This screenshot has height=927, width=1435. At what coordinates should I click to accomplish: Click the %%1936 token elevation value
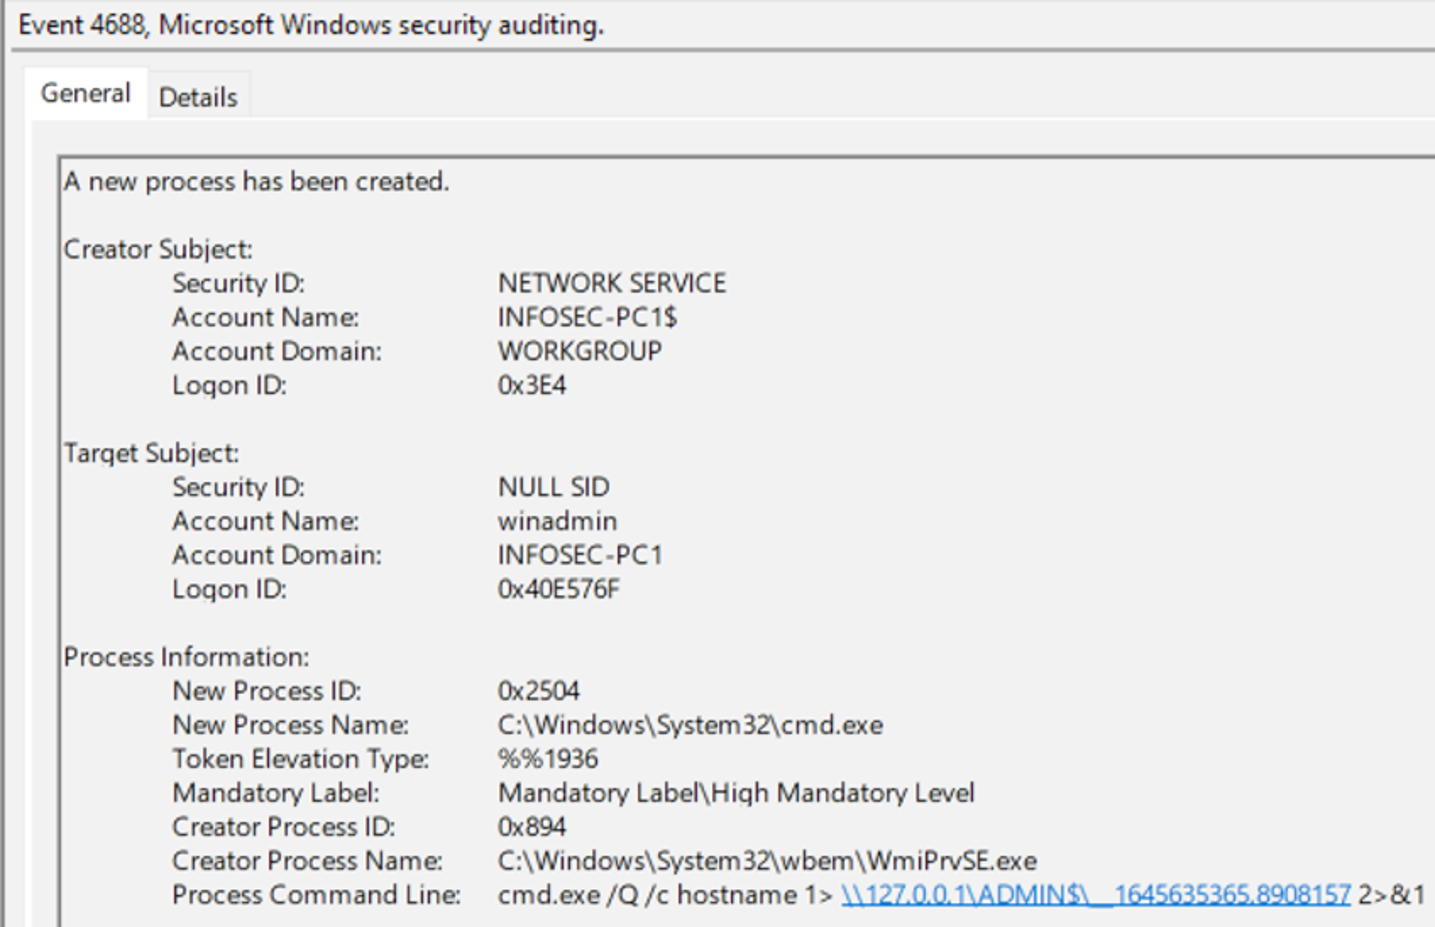pyautogui.click(x=548, y=760)
